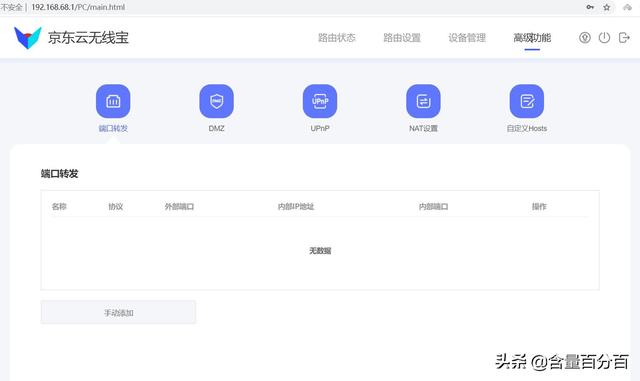Click the 协议 column header
Image resolution: width=640 pixels, height=381 pixels.
pyautogui.click(x=116, y=206)
